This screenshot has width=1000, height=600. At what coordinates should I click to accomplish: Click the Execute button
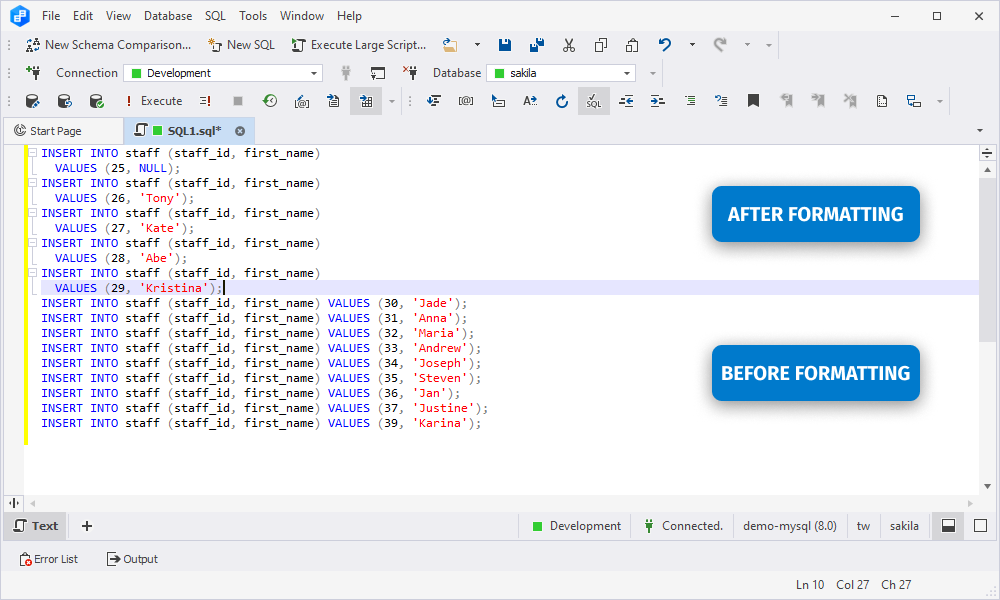153,101
